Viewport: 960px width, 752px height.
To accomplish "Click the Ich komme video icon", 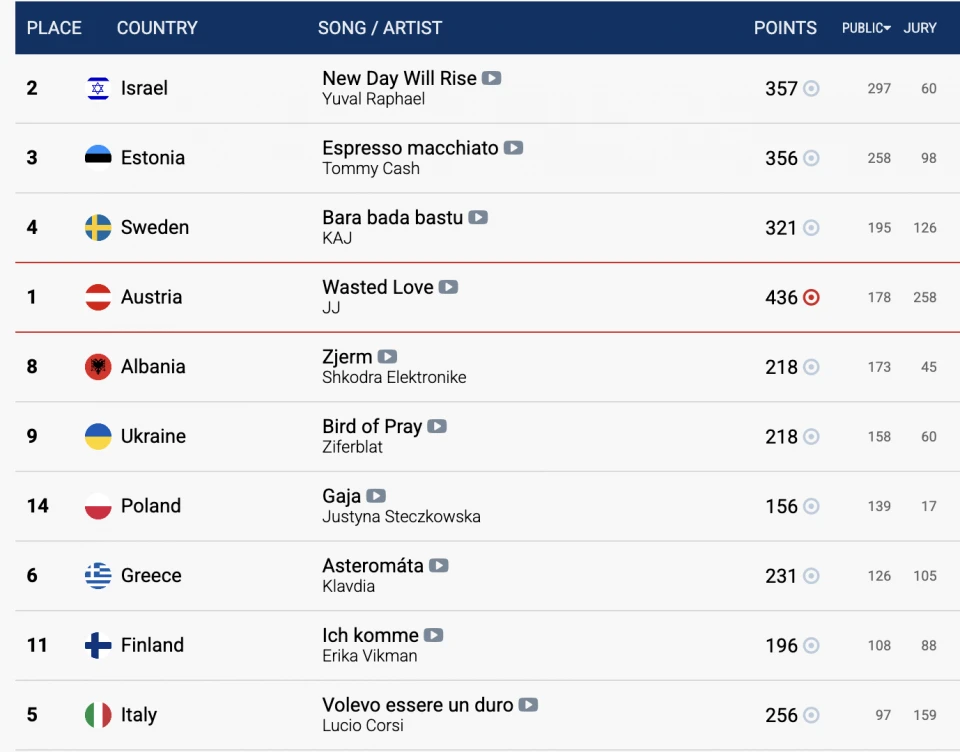I will pyautogui.click(x=433, y=636).
